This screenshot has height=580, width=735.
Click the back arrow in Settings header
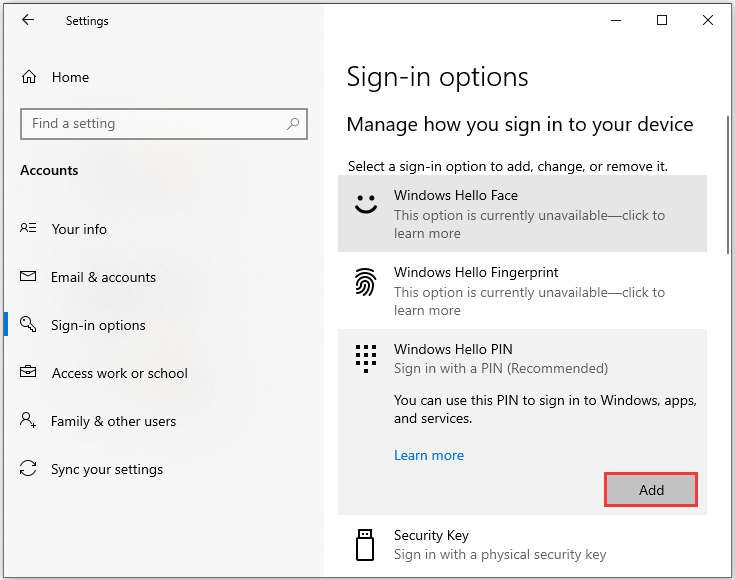28,20
